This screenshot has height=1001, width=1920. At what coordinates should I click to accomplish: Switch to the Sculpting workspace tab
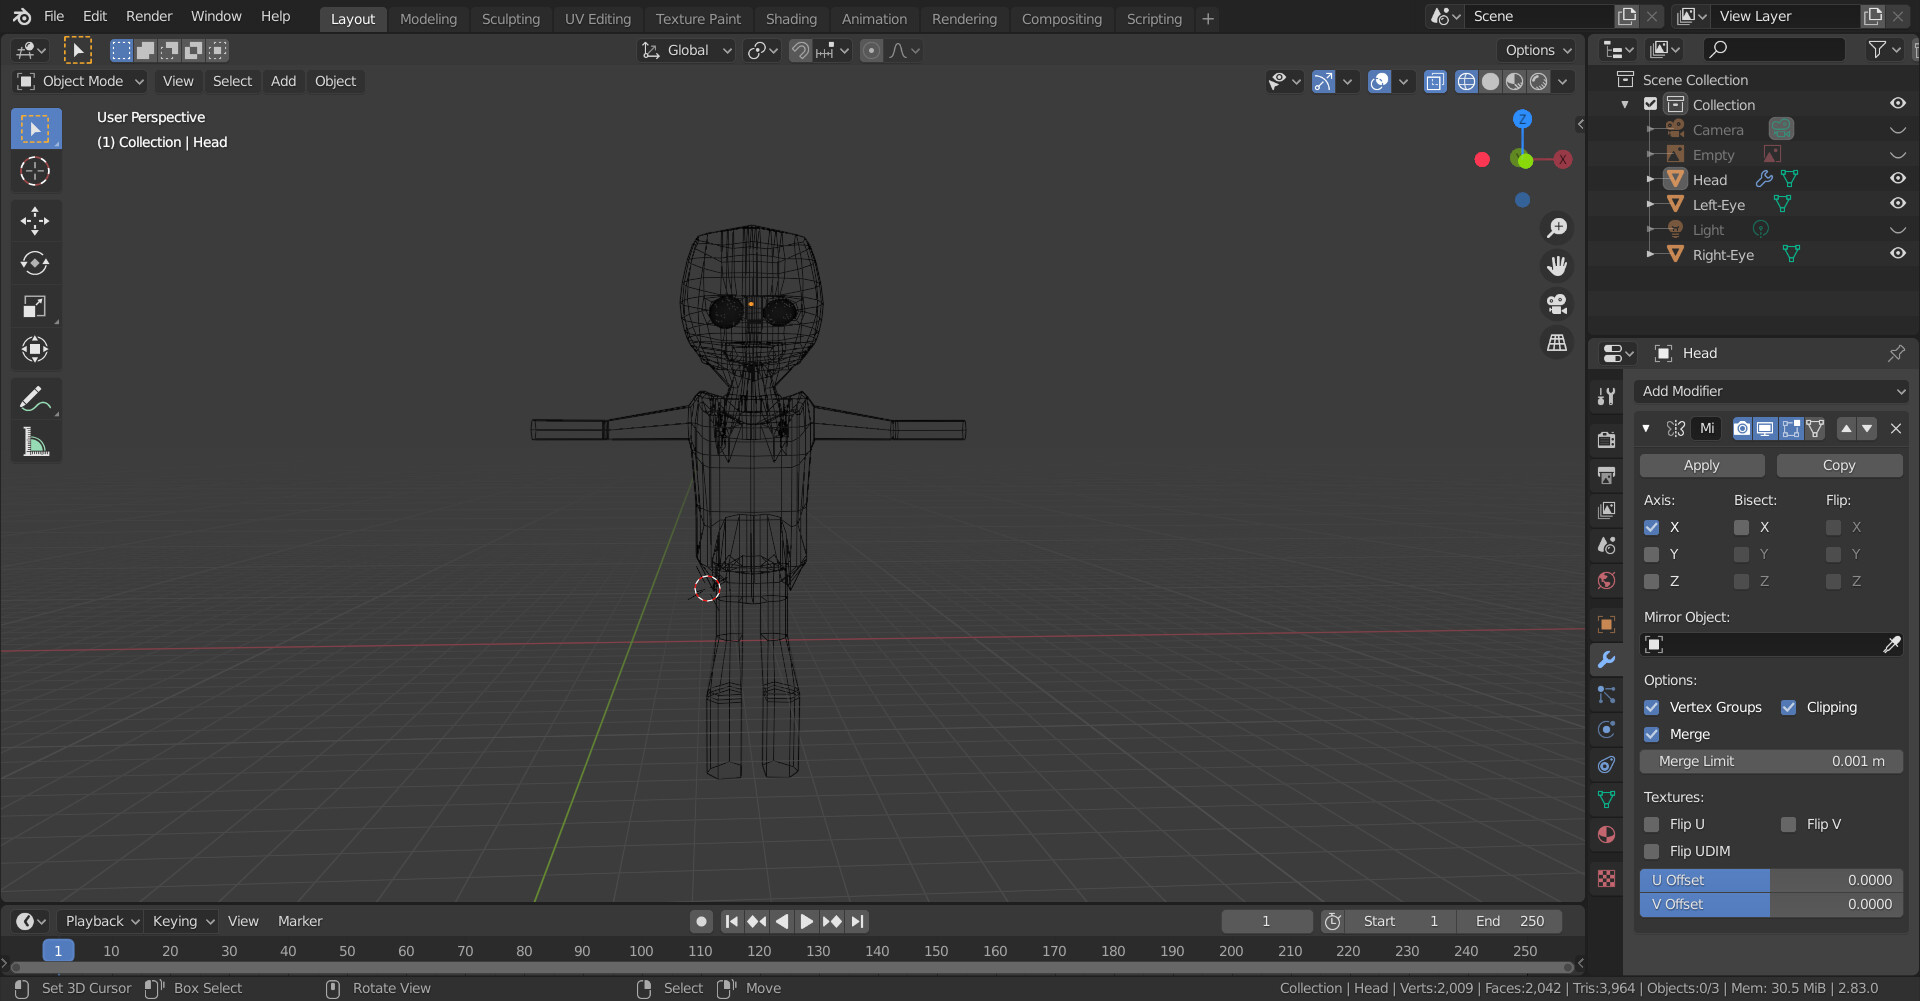510,18
